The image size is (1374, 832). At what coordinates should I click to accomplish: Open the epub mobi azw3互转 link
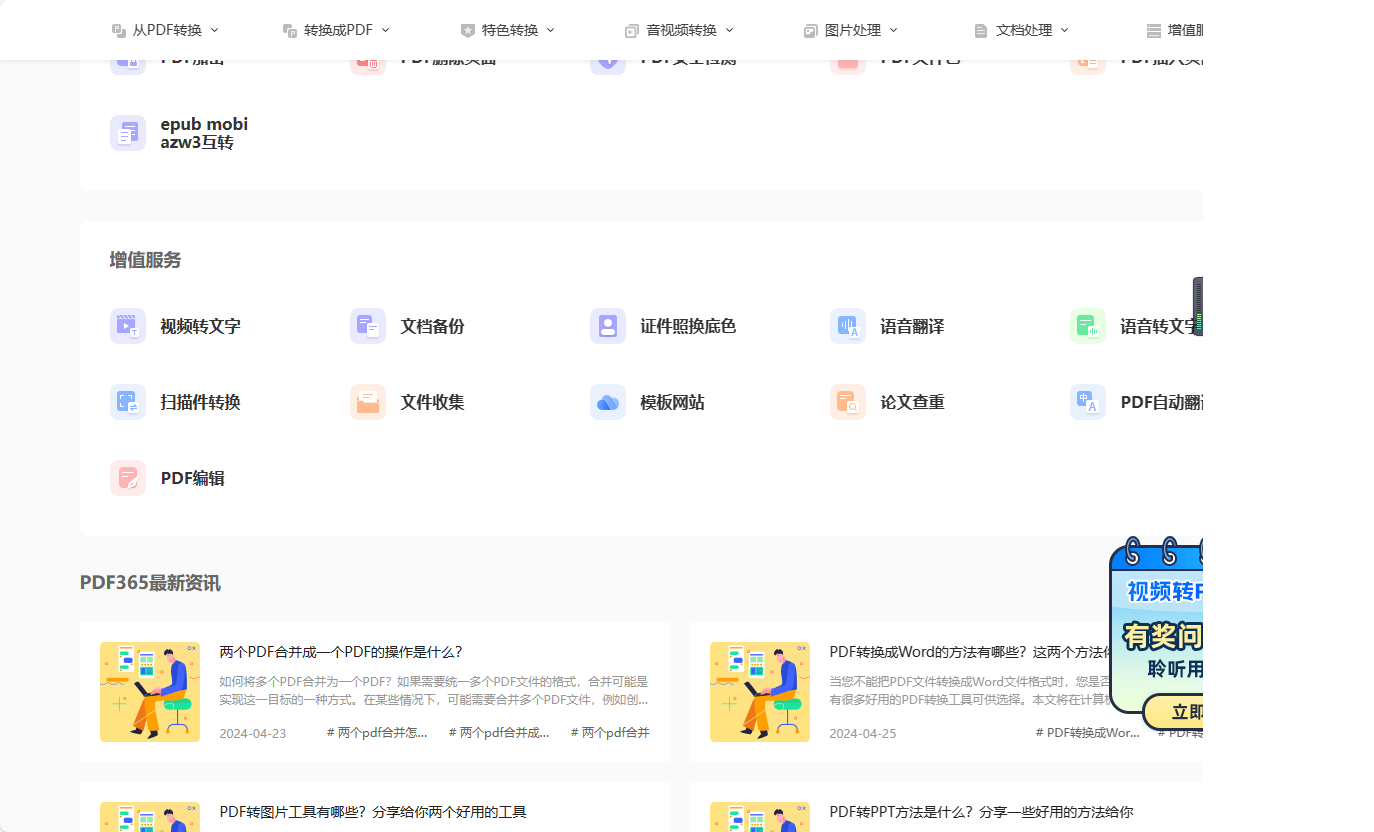(x=204, y=133)
